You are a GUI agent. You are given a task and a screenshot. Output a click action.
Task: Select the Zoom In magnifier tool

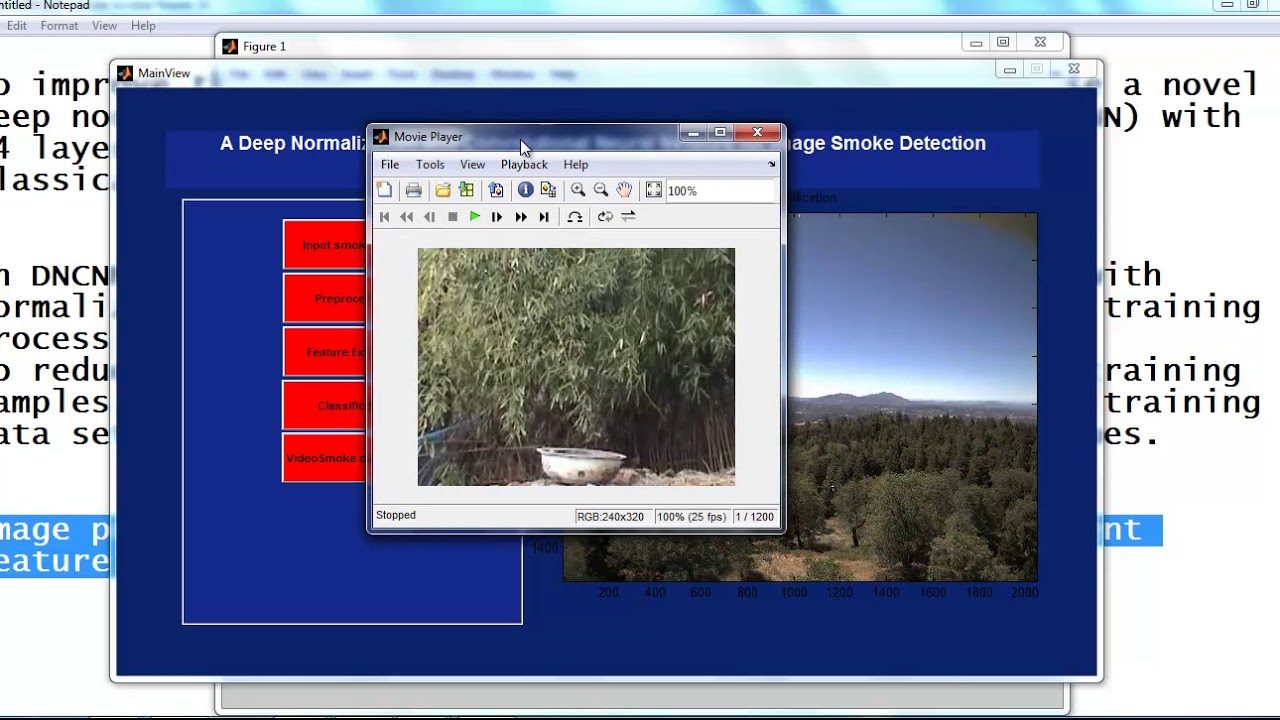click(x=578, y=190)
